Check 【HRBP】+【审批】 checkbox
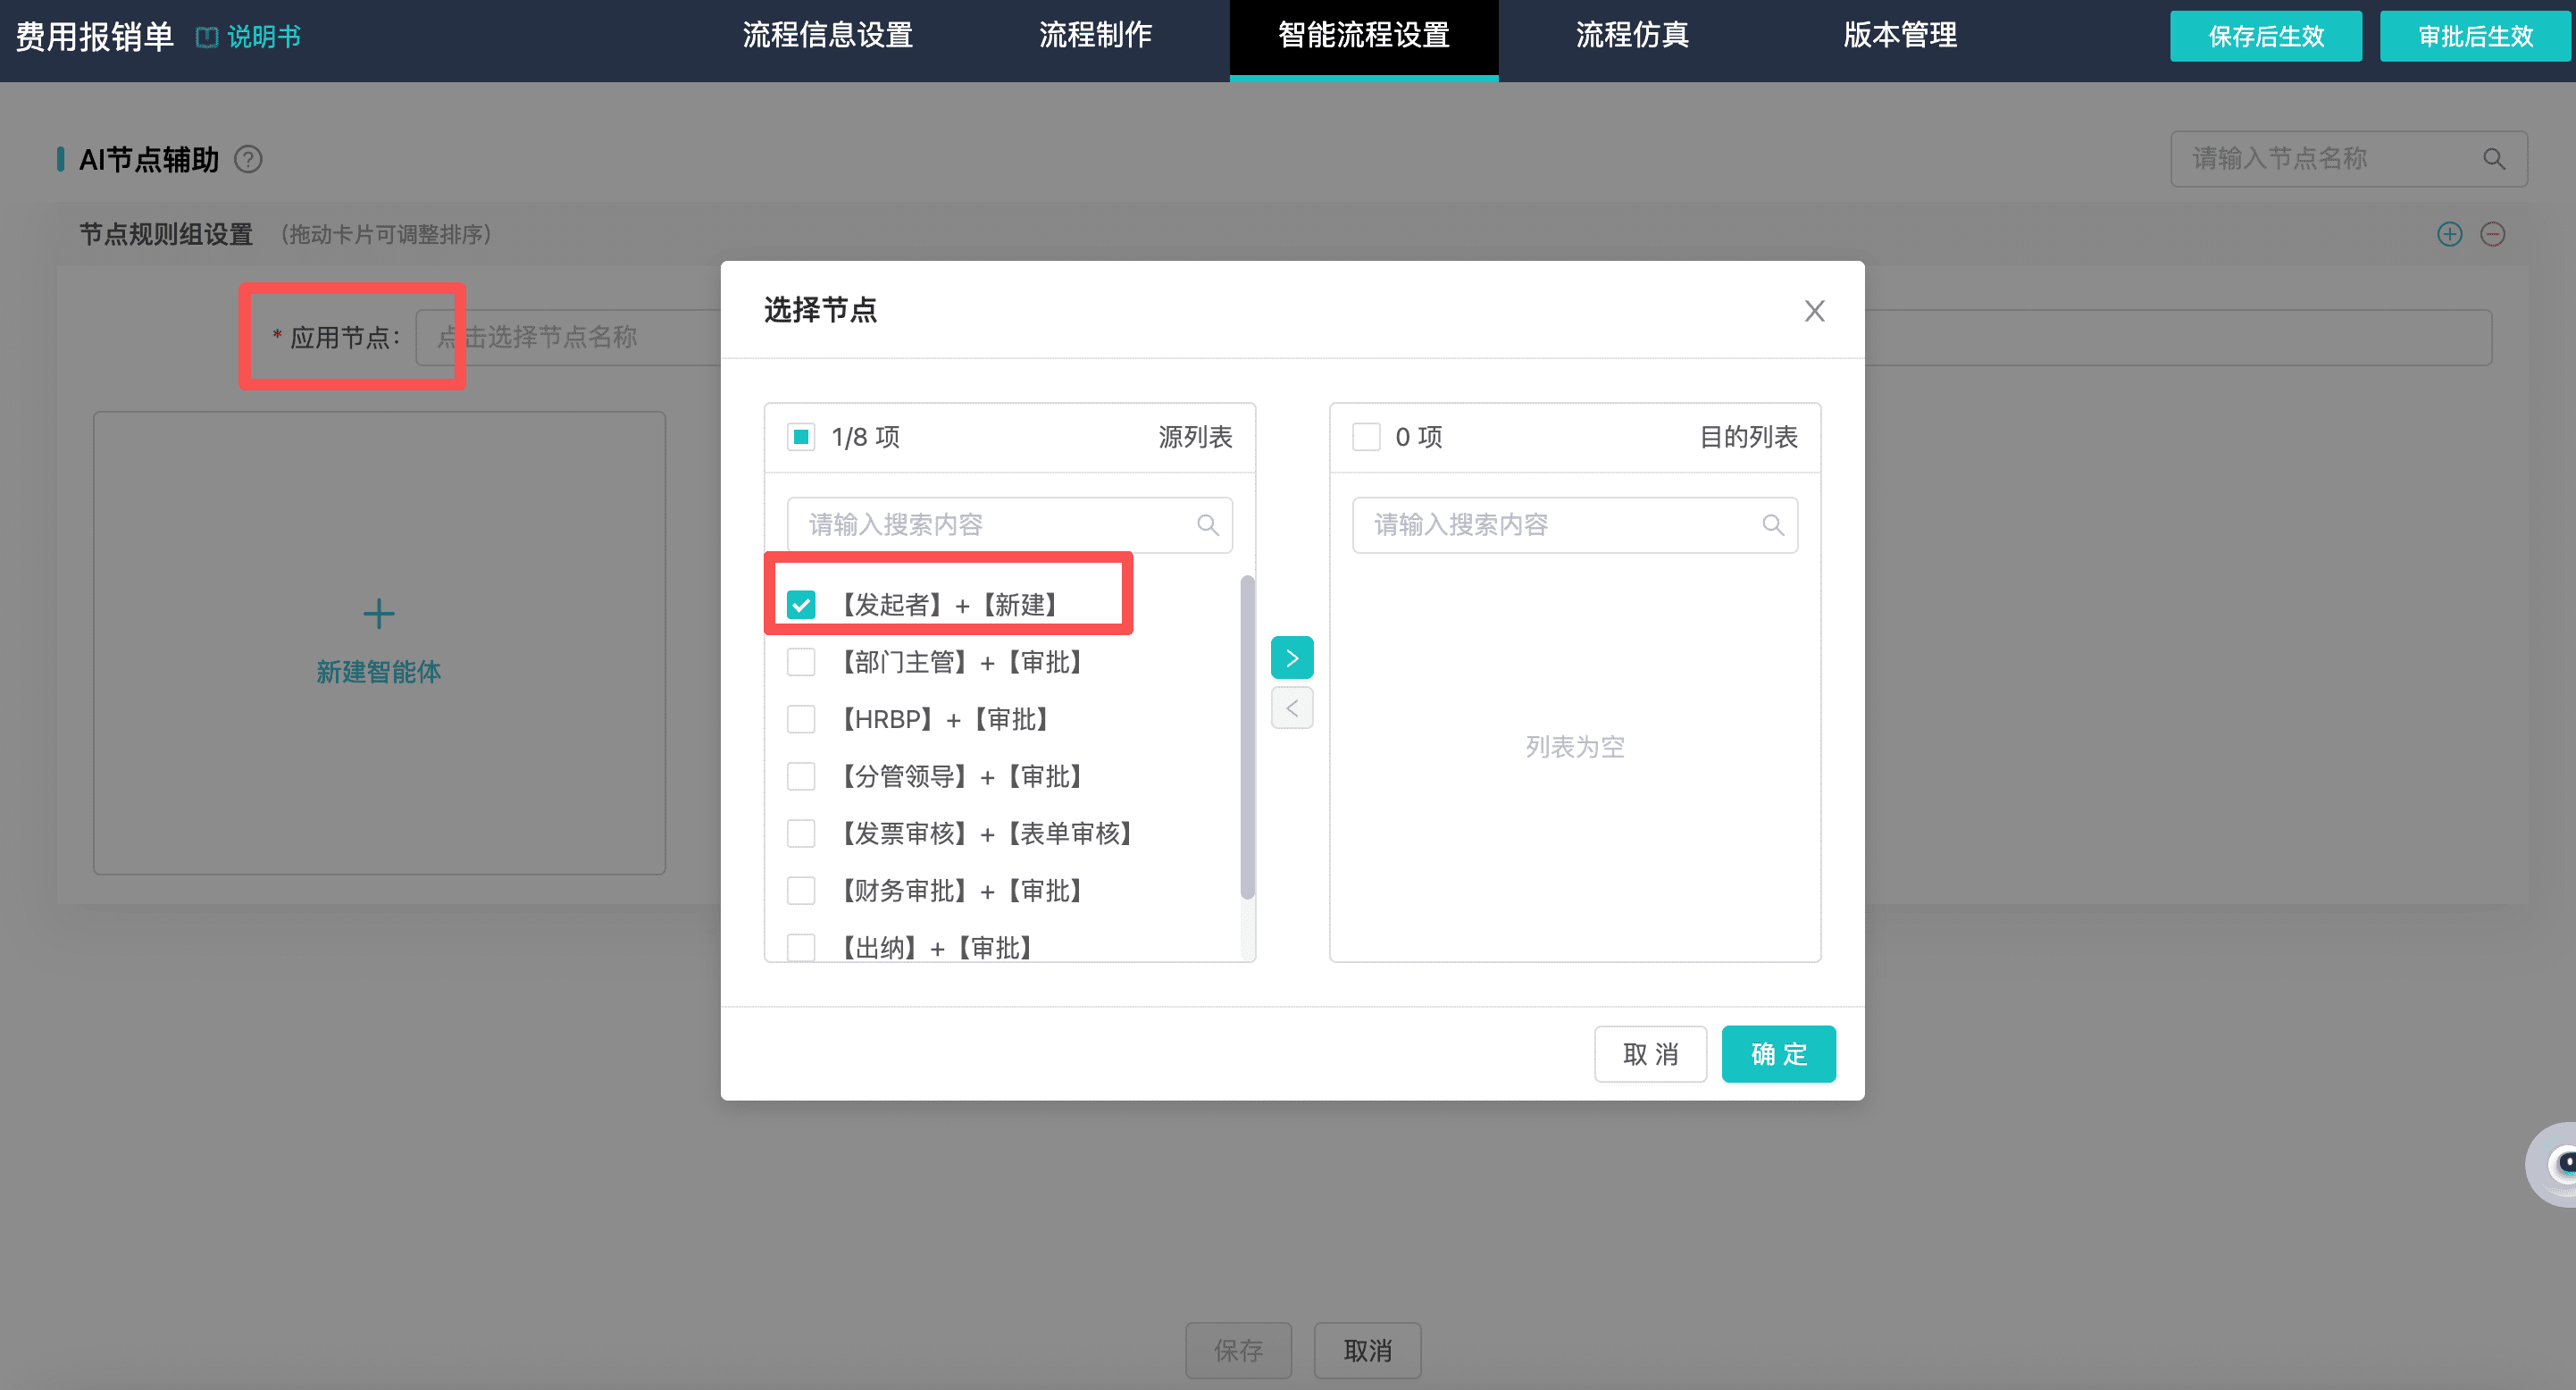 [800, 719]
